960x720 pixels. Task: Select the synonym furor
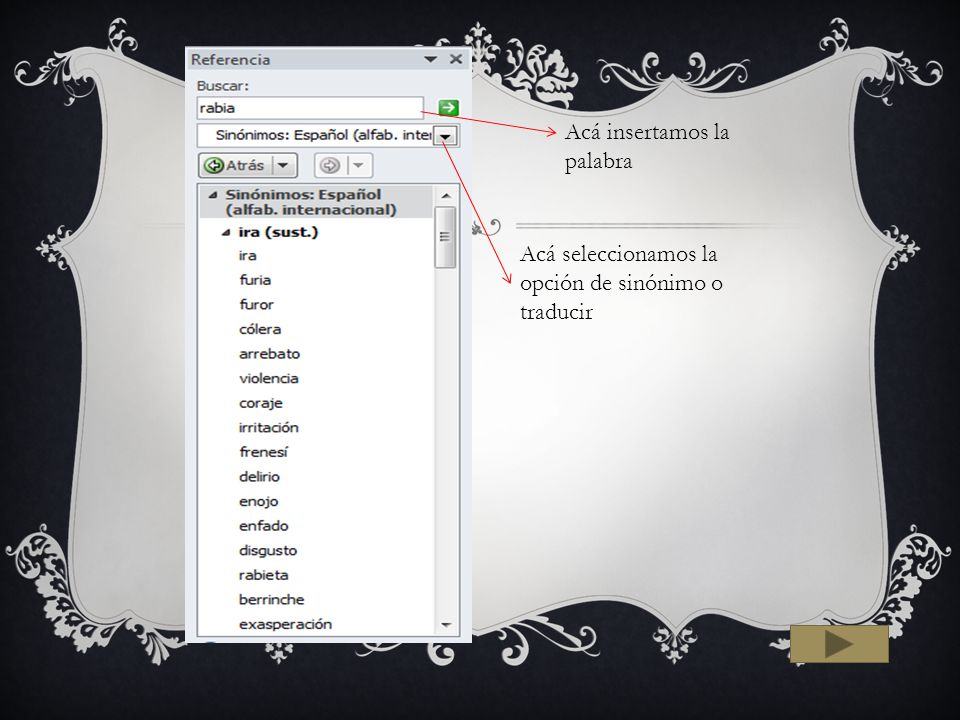point(256,305)
